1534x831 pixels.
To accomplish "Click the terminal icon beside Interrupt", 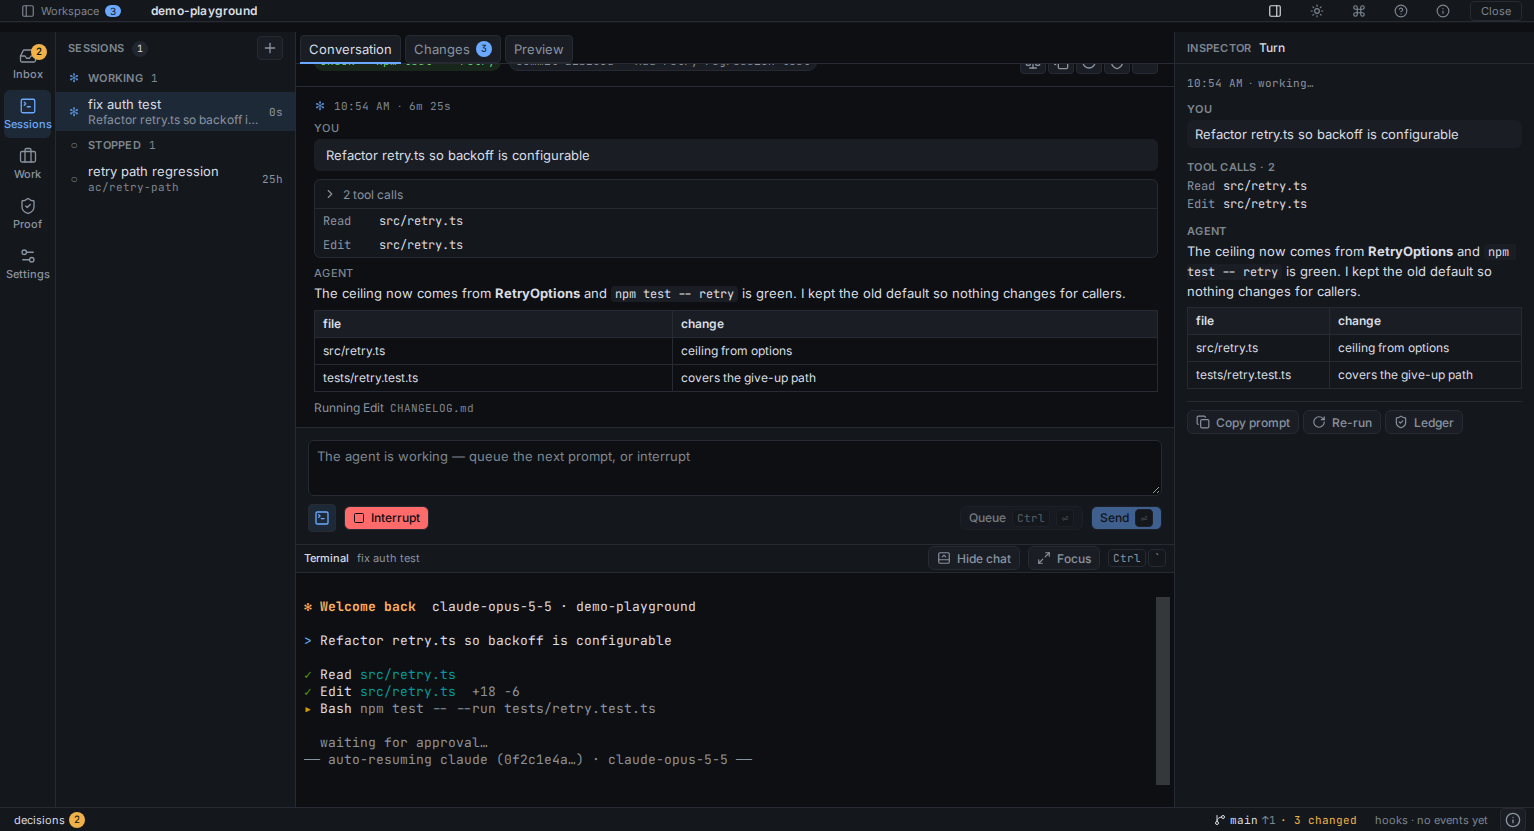I will point(322,518).
